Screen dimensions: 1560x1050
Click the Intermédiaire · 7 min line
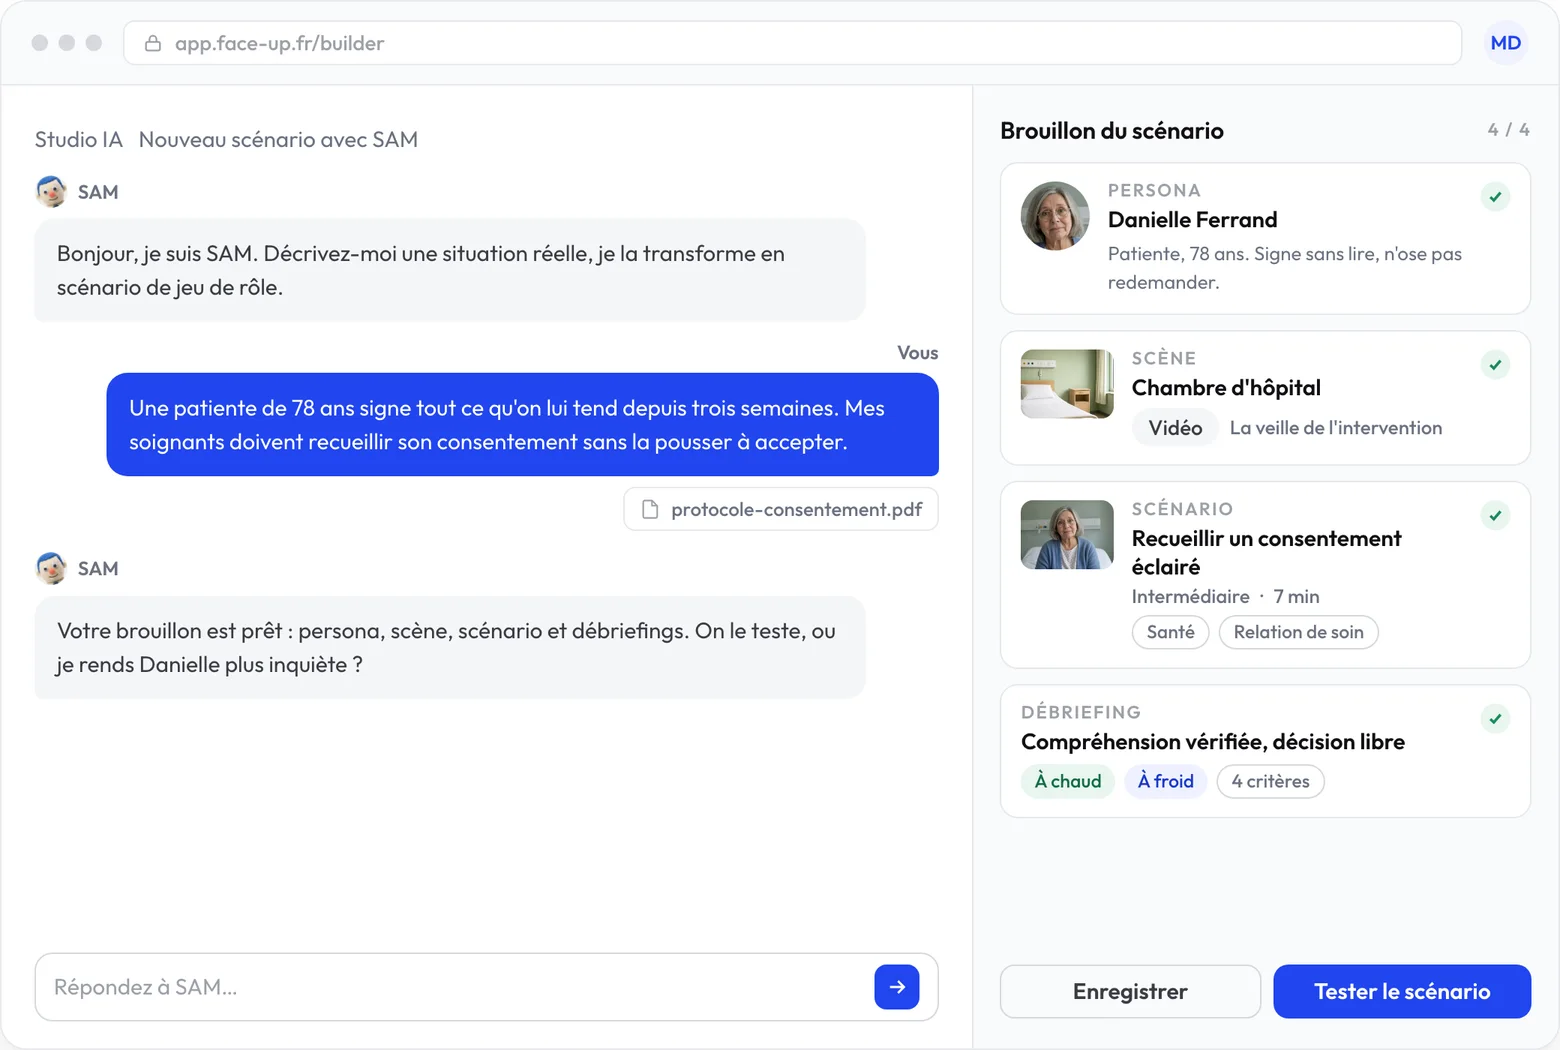1226,597
